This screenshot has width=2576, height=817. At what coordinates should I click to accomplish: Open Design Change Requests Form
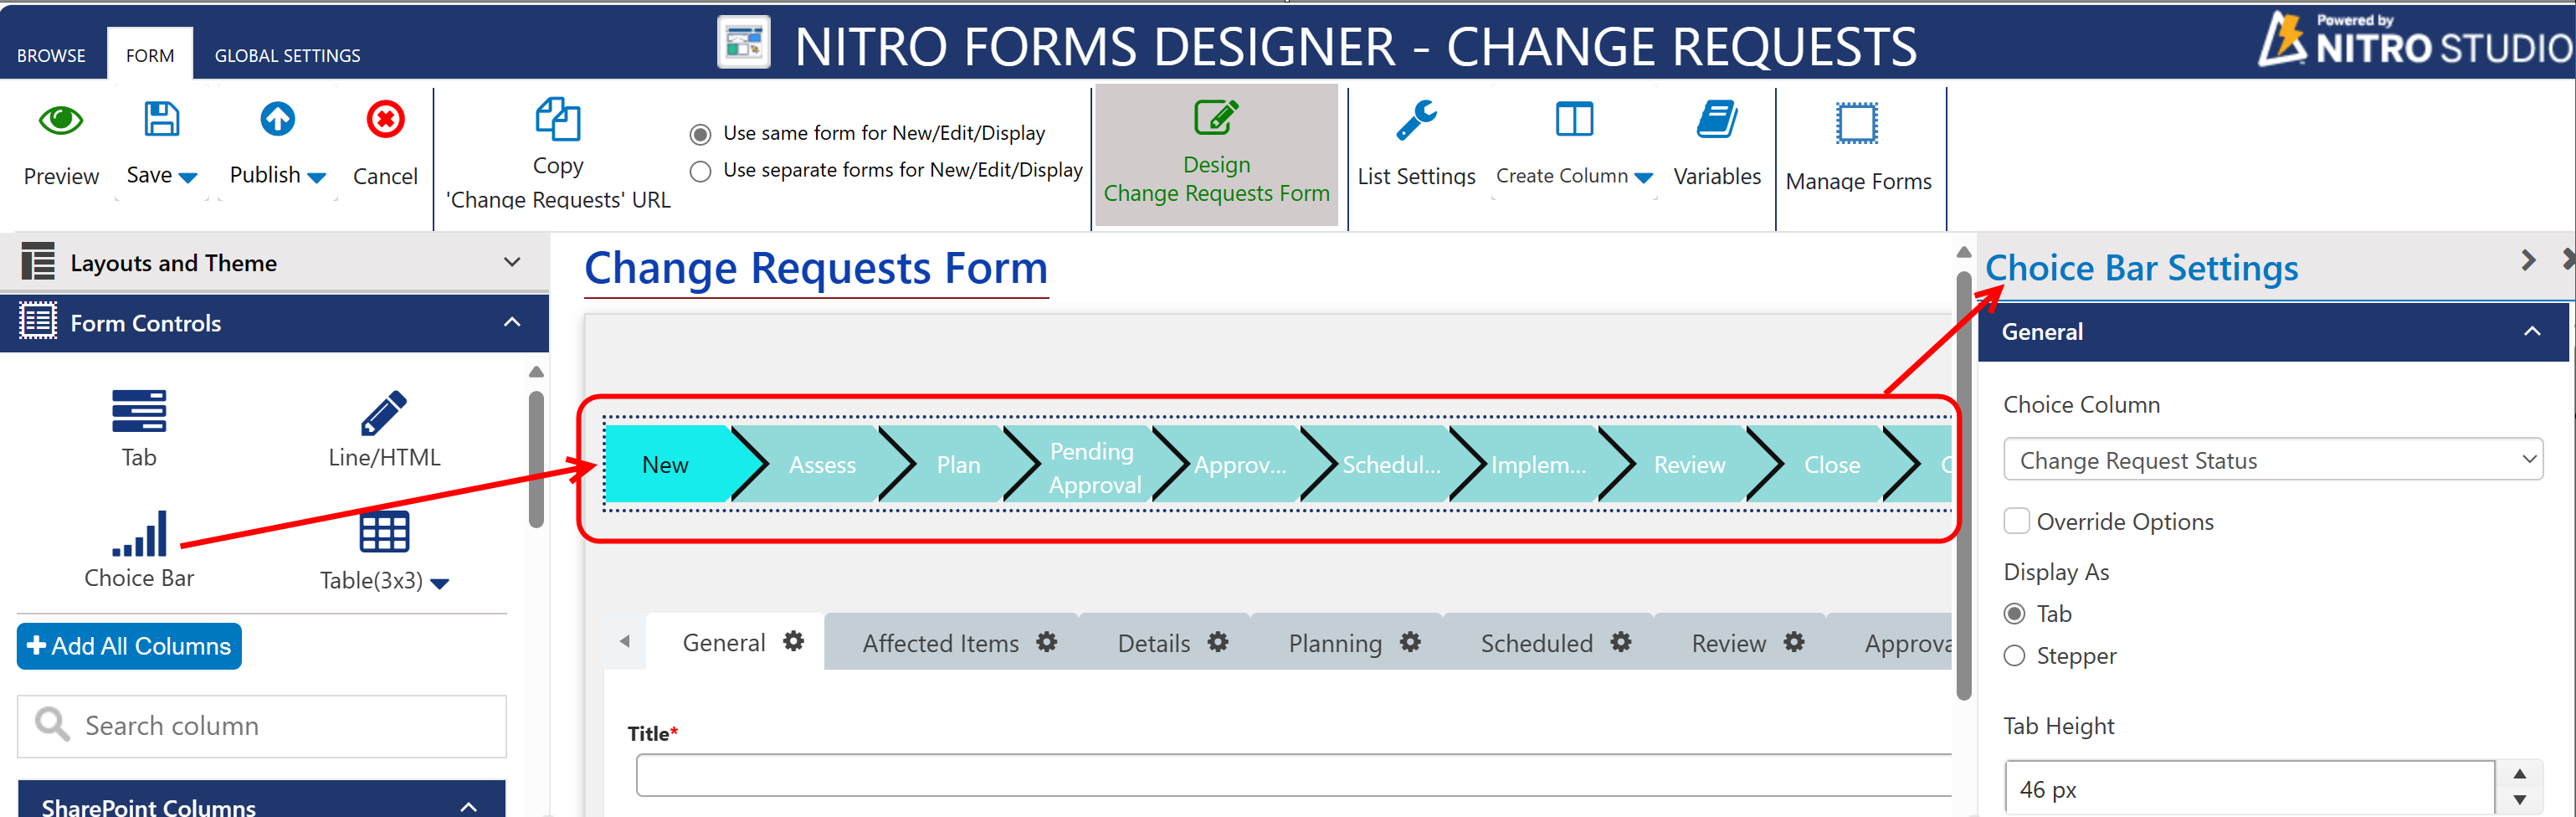point(1216,154)
